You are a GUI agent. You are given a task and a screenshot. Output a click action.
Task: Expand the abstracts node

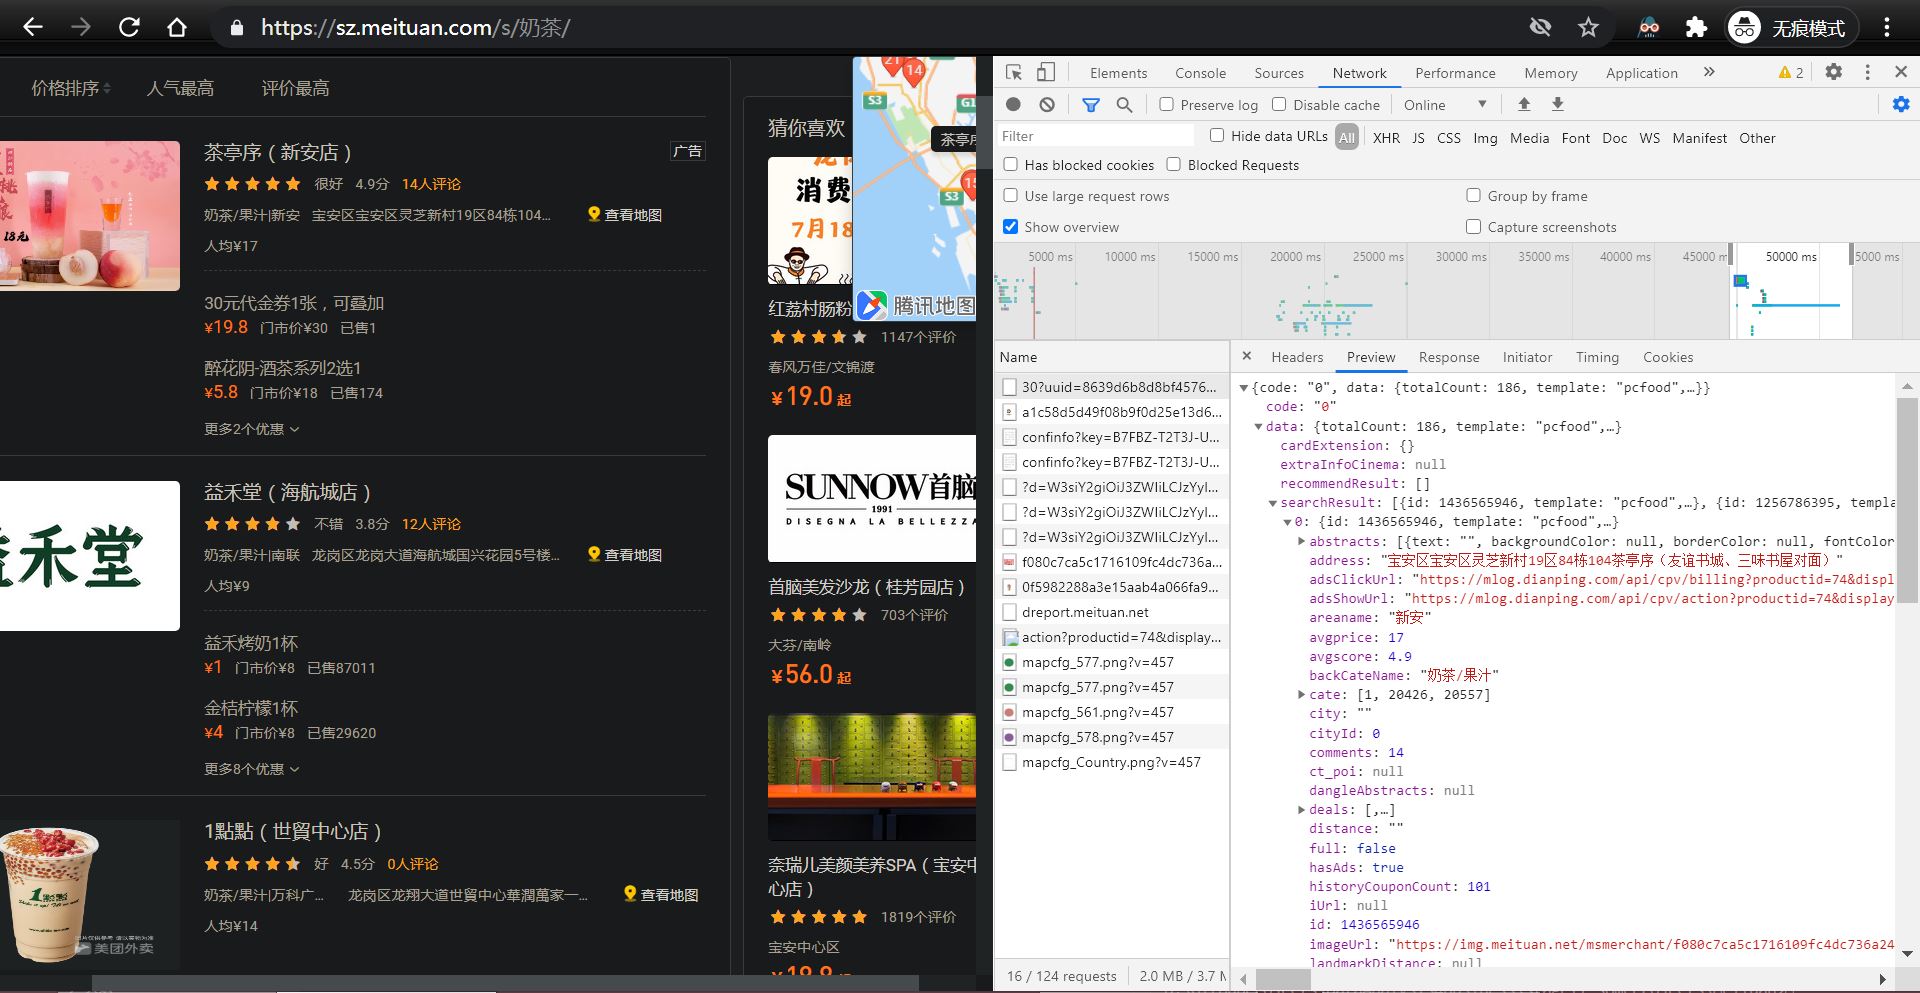(x=1302, y=541)
